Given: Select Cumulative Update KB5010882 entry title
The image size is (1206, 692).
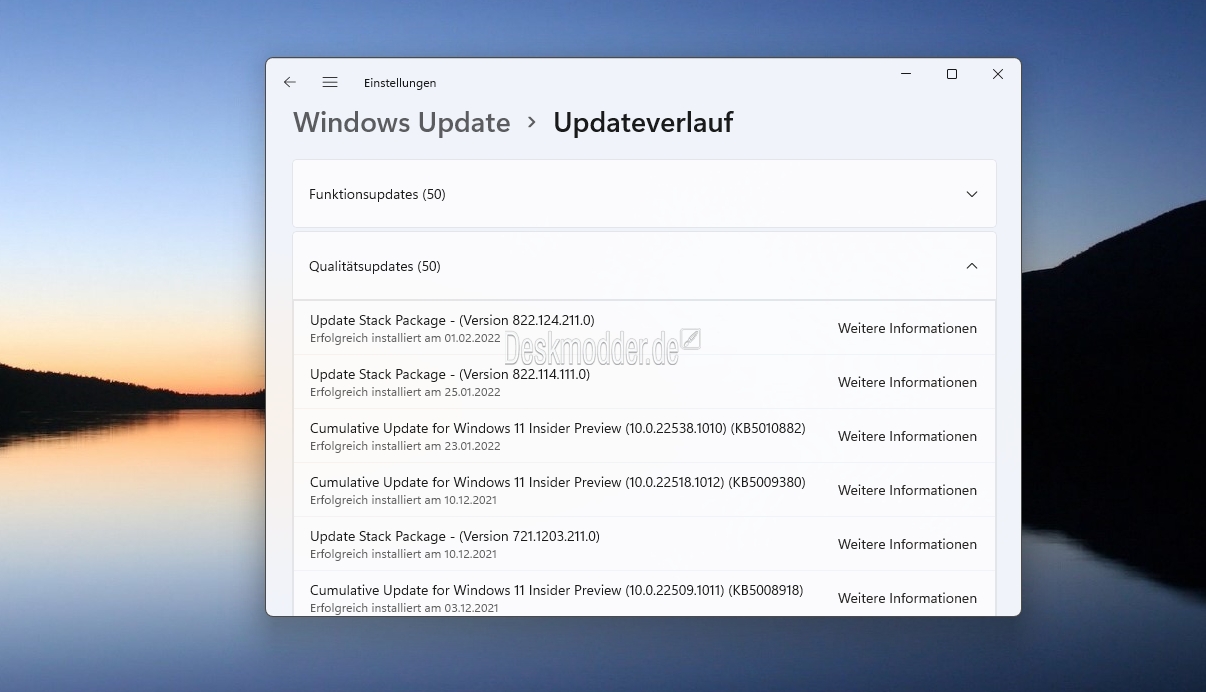Looking at the screenshot, I should tap(558, 428).
